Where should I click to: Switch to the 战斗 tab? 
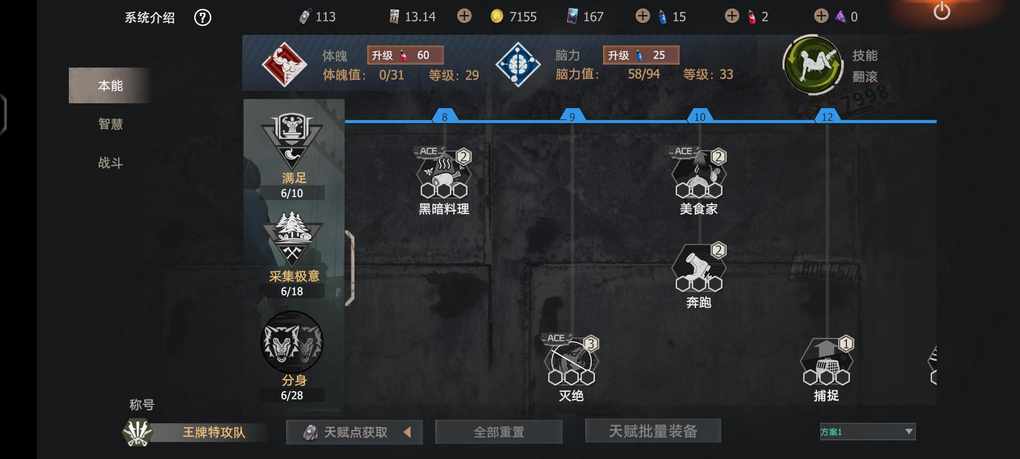[111, 163]
